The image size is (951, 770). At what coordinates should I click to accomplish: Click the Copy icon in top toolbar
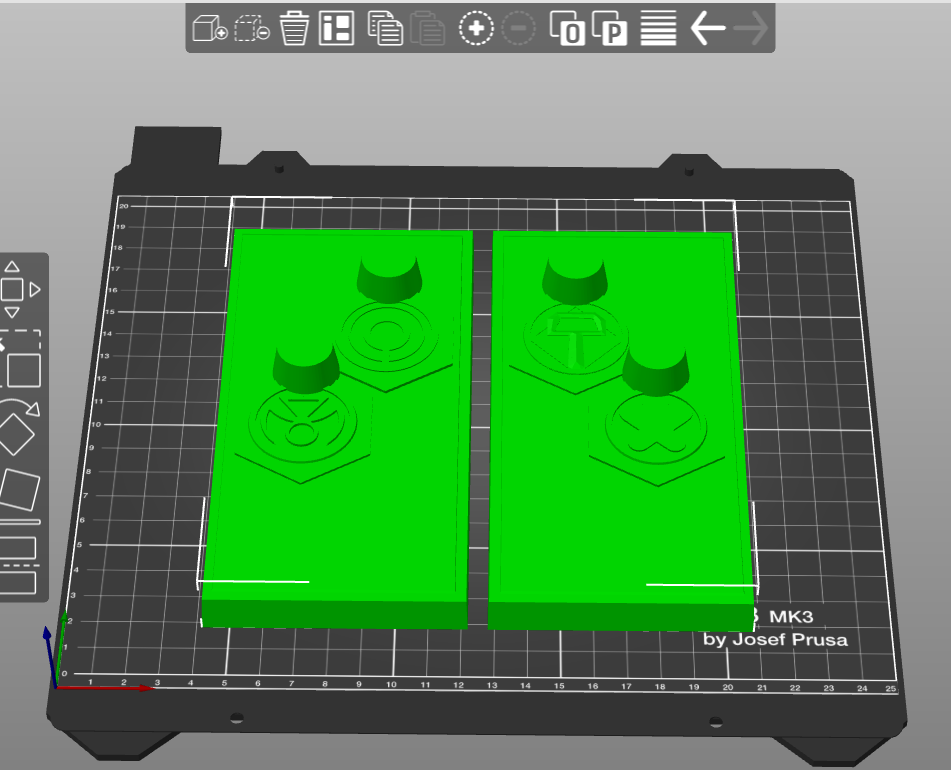coord(385,28)
